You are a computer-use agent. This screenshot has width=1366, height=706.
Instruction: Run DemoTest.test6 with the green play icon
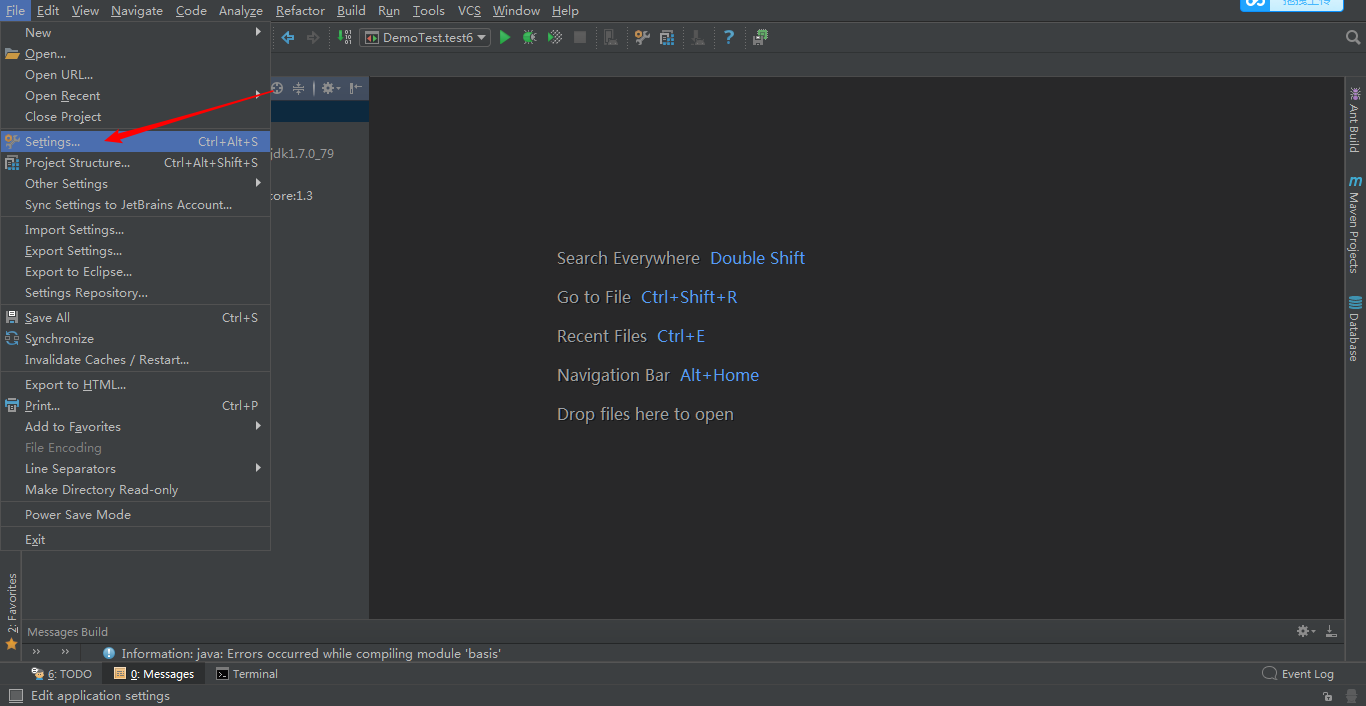tap(505, 37)
